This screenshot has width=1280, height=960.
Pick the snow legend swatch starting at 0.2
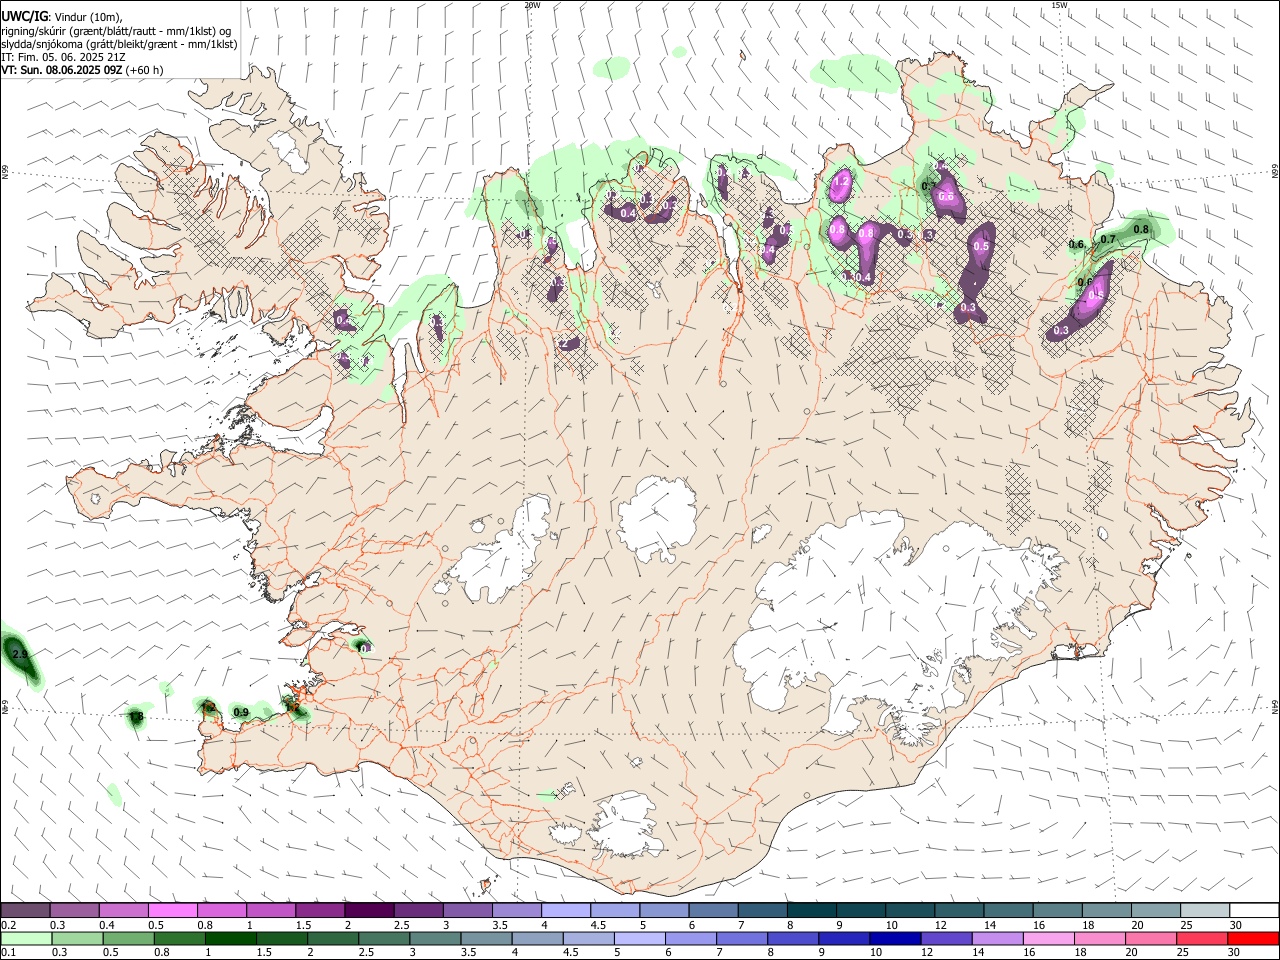tap(25, 911)
